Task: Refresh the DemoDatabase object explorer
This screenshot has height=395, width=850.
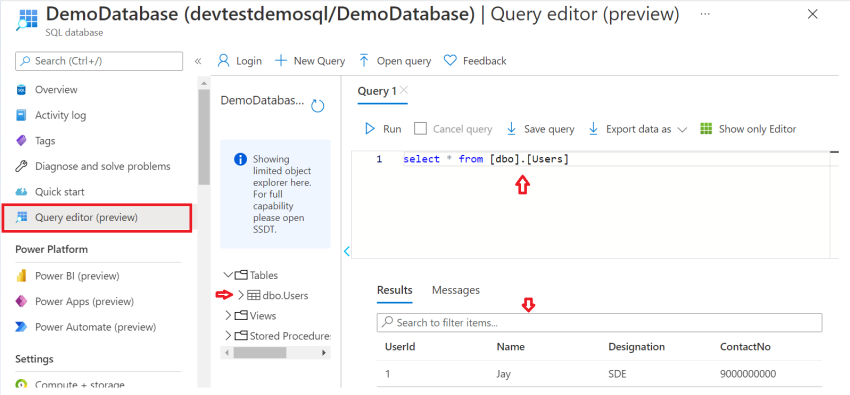Action: pyautogui.click(x=318, y=106)
